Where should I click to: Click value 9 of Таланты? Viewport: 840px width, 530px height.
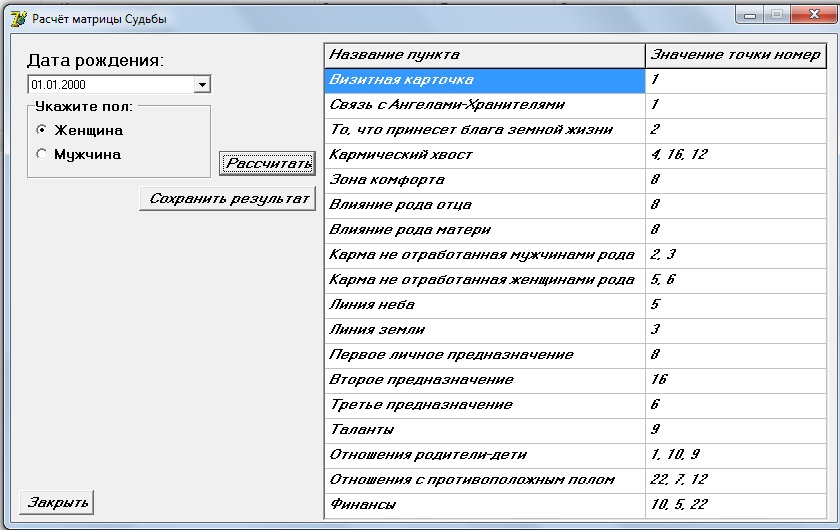pos(736,430)
